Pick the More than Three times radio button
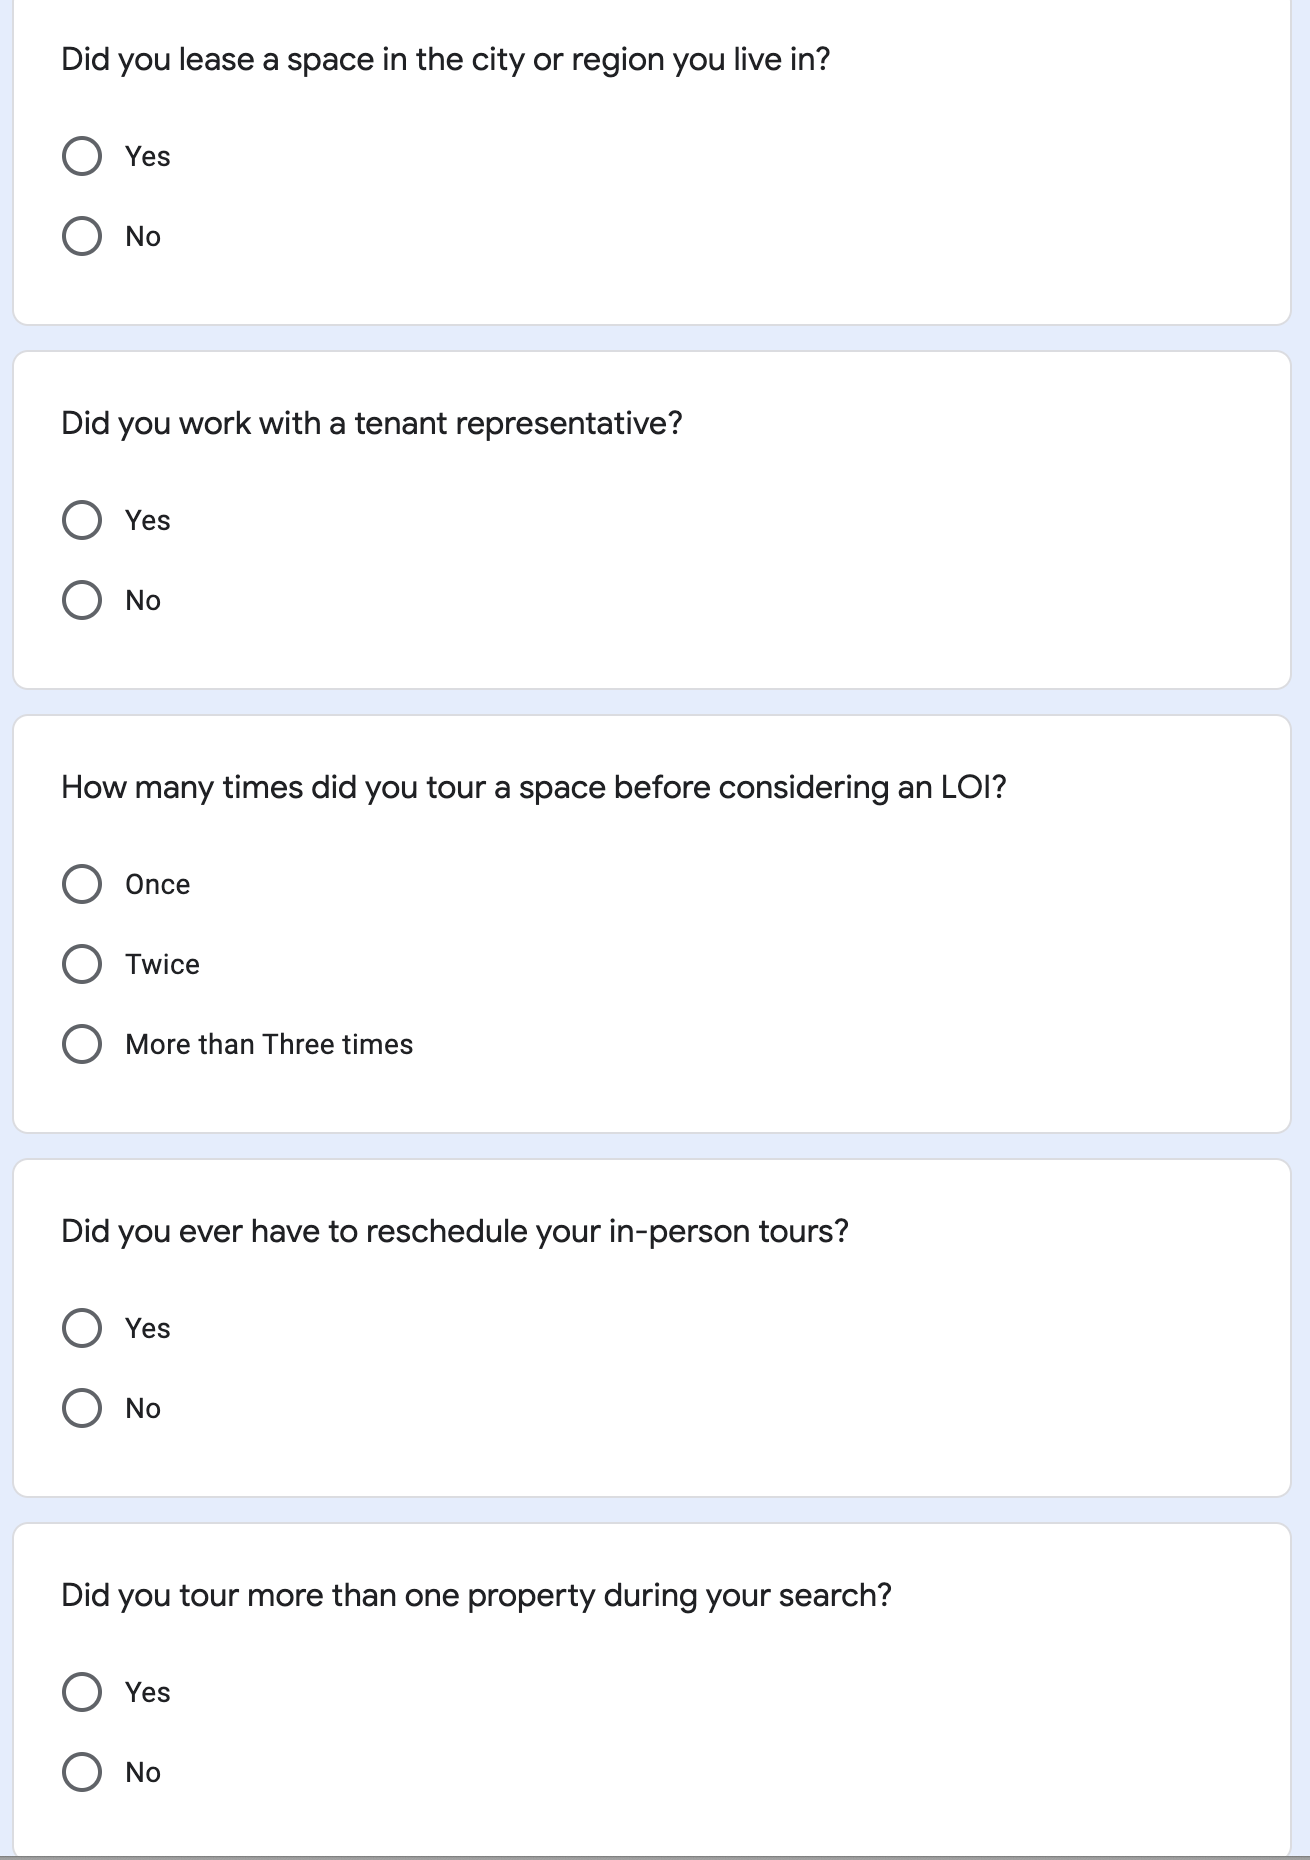Screen dimensions: 1310x1860 point(82,1045)
